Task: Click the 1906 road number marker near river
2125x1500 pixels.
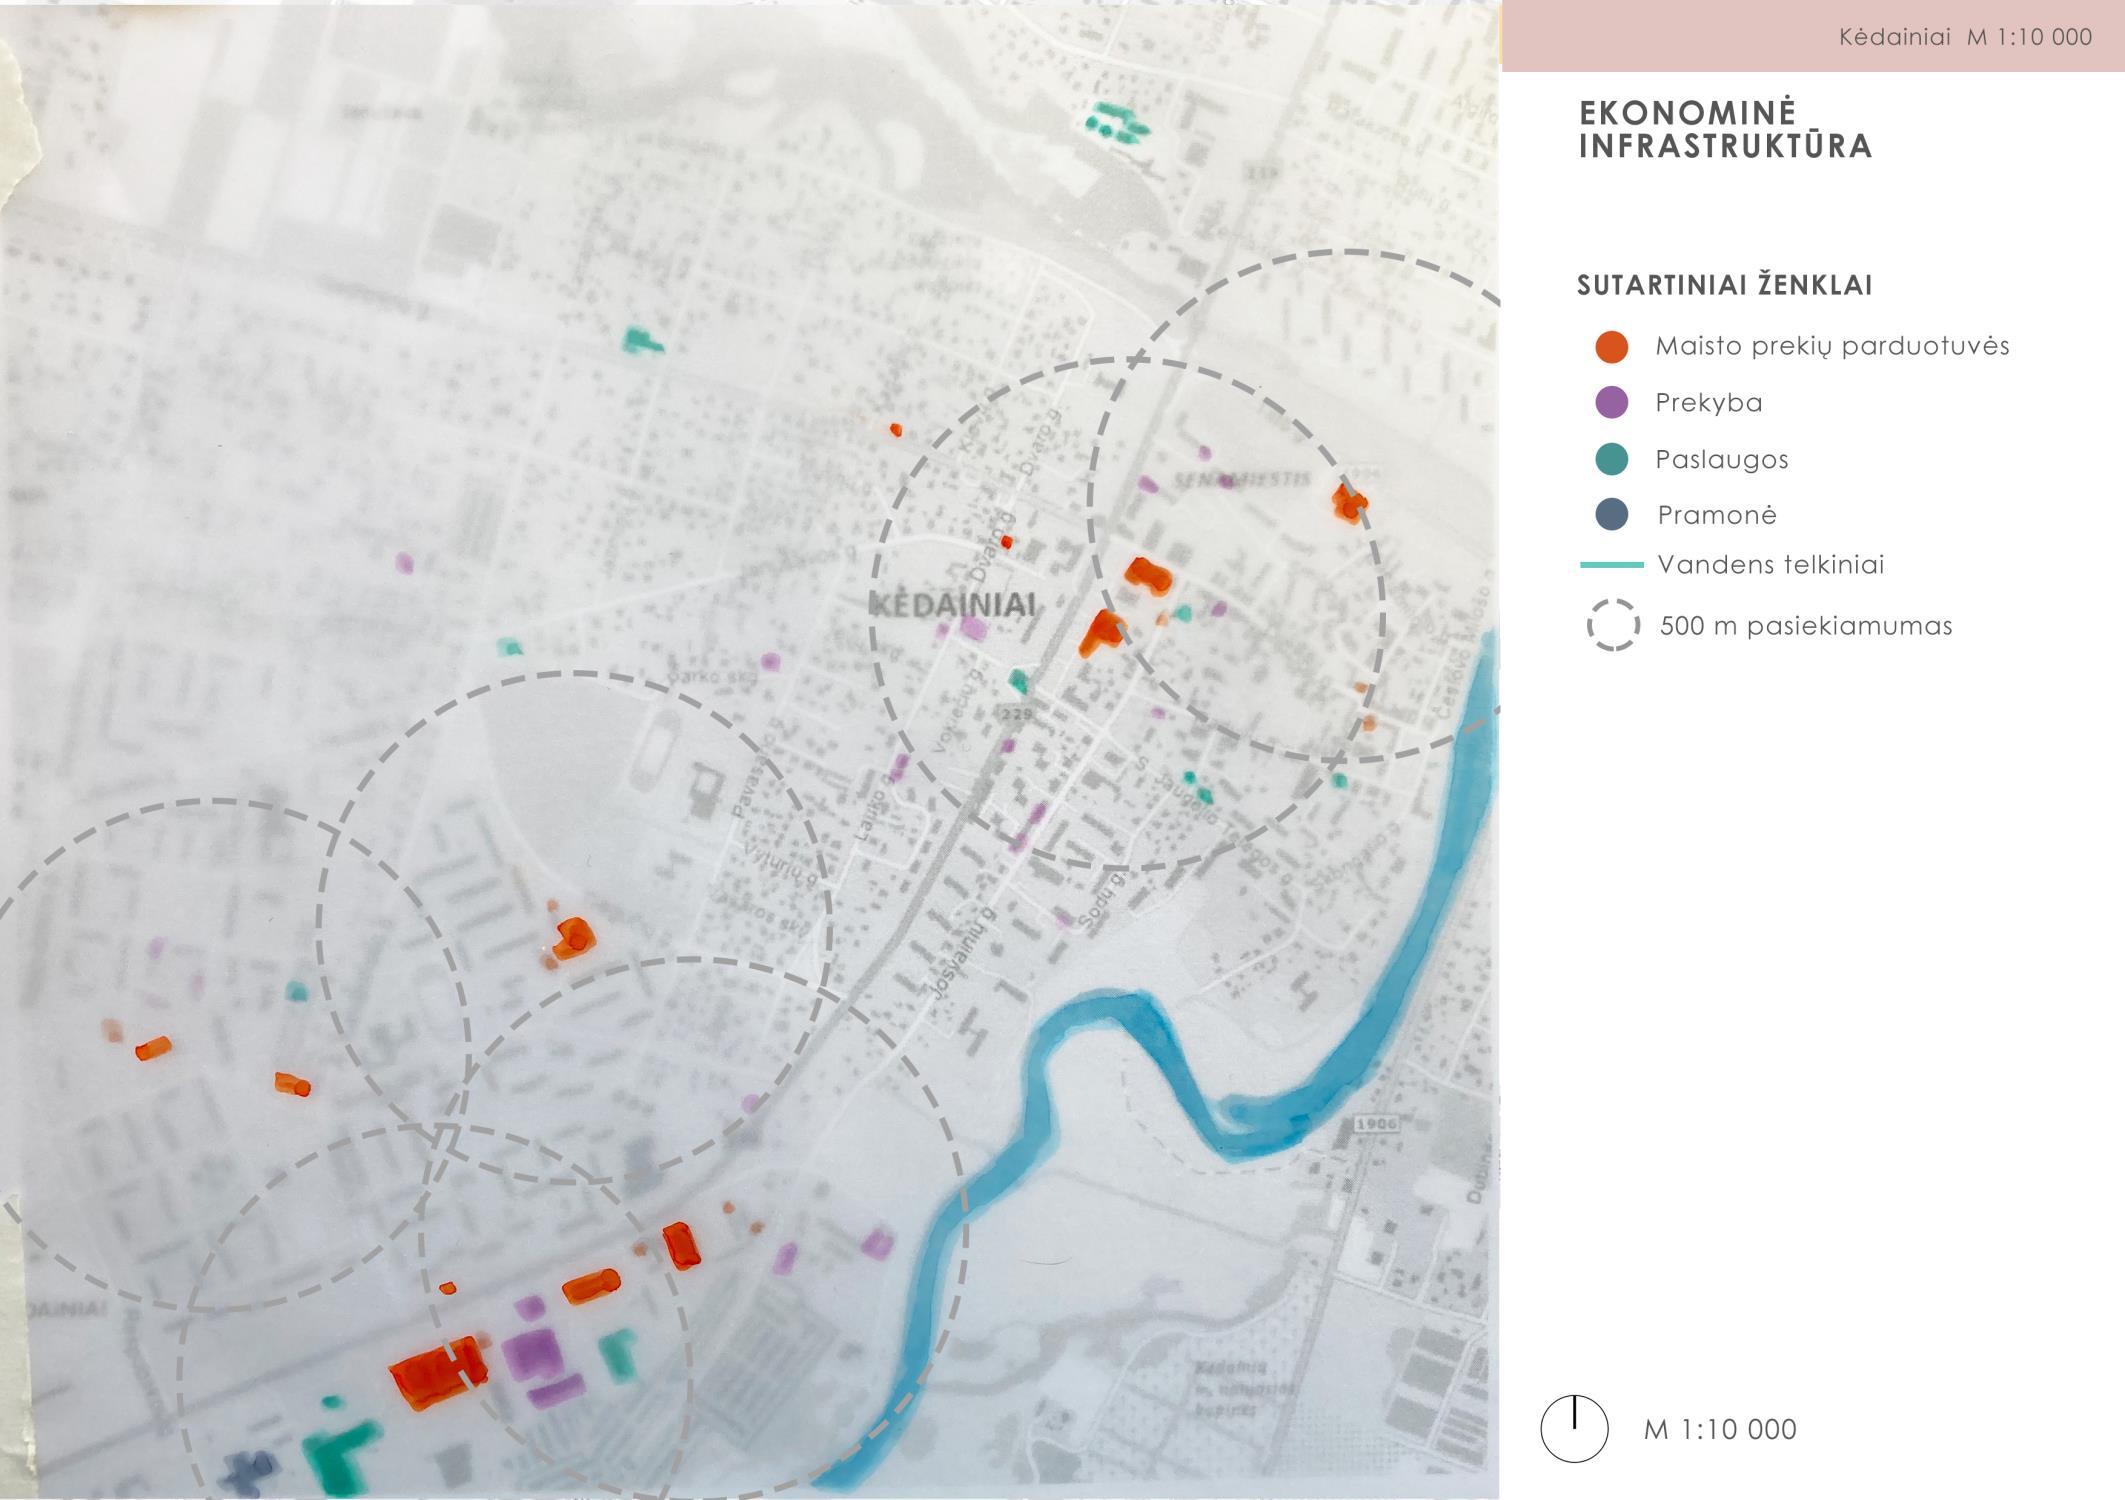Action: (1375, 1124)
